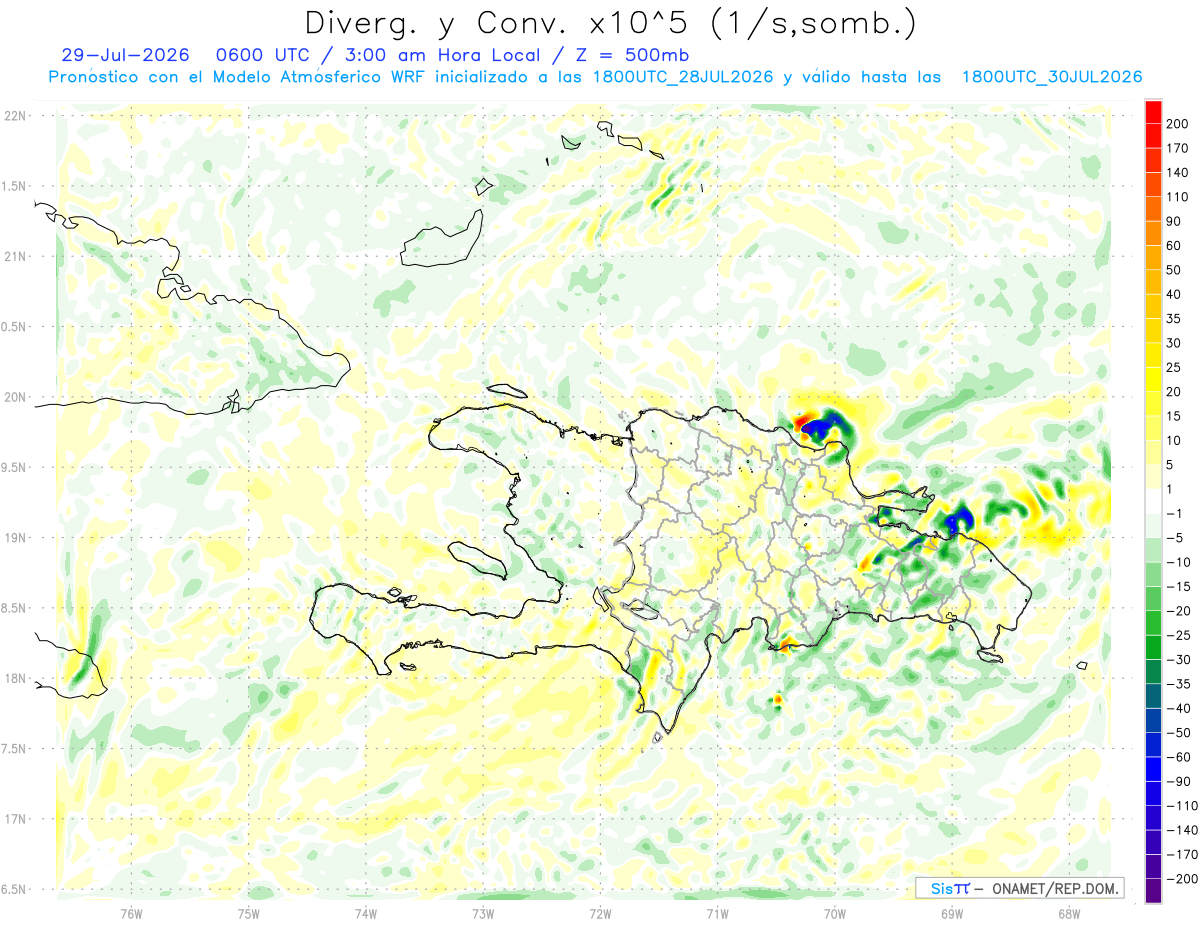Click the positive '140' color scale label
The height and width of the screenshot is (927, 1200).
[1177, 172]
